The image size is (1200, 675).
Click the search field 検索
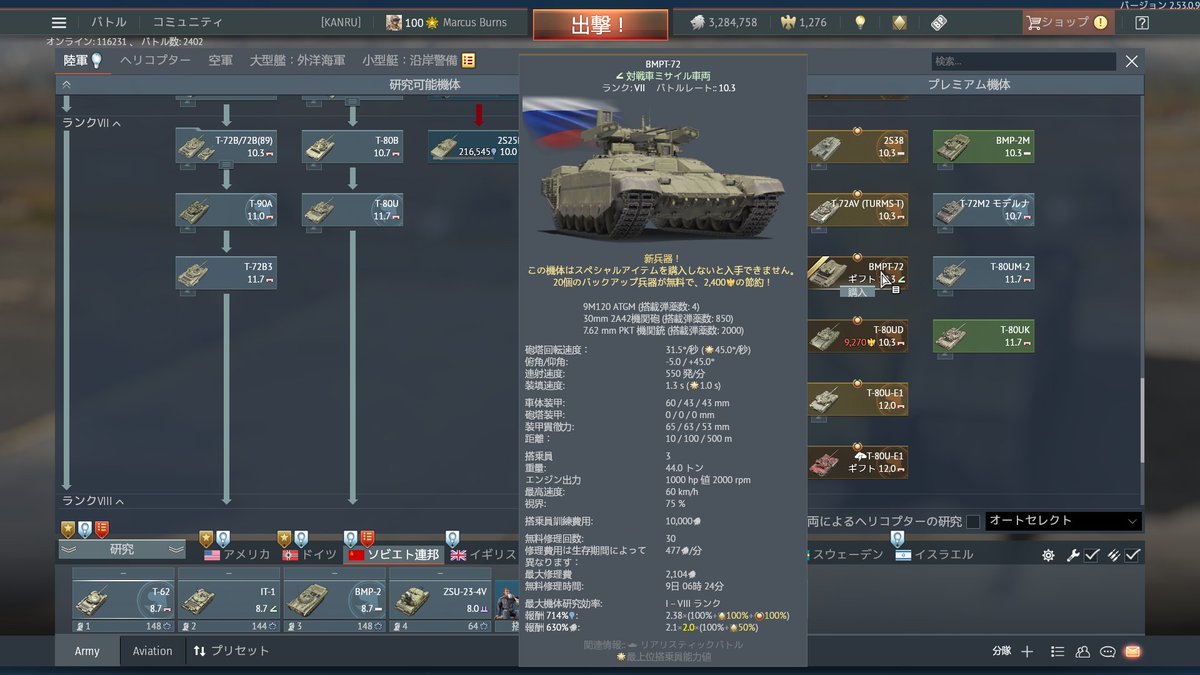point(1023,62)
